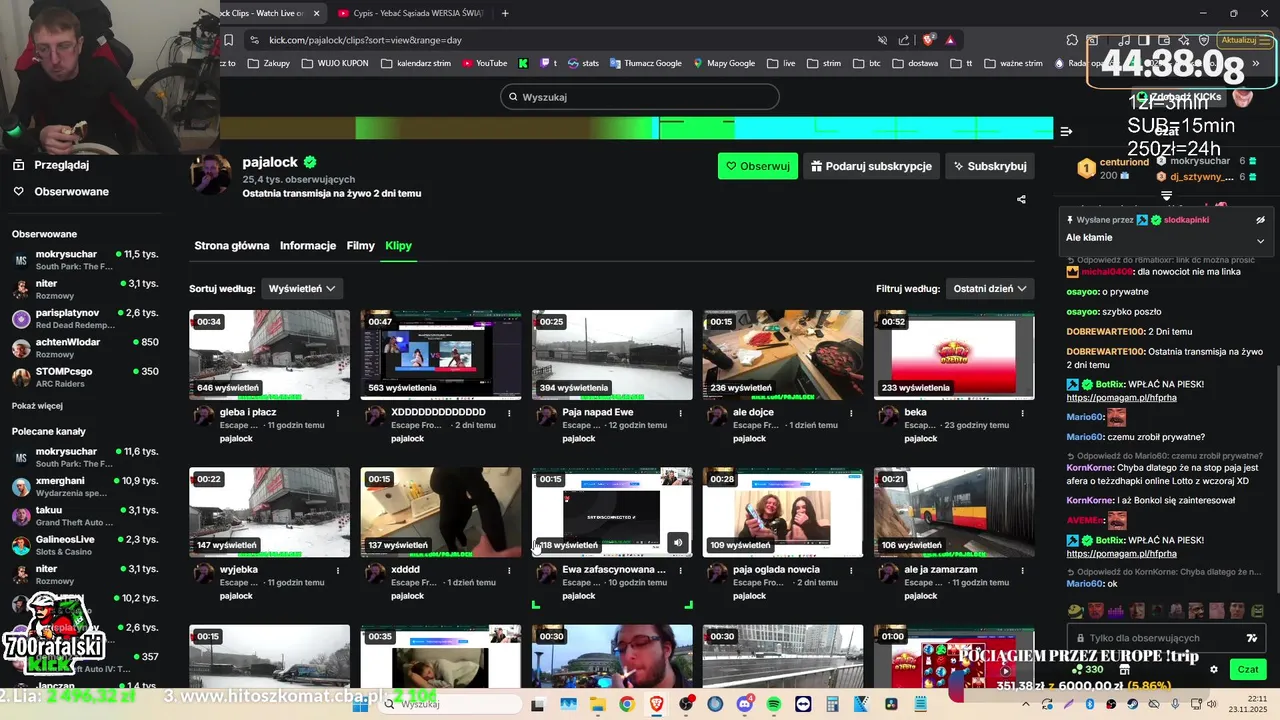Switch to 'Strona główna' tab

coord(232,245)
